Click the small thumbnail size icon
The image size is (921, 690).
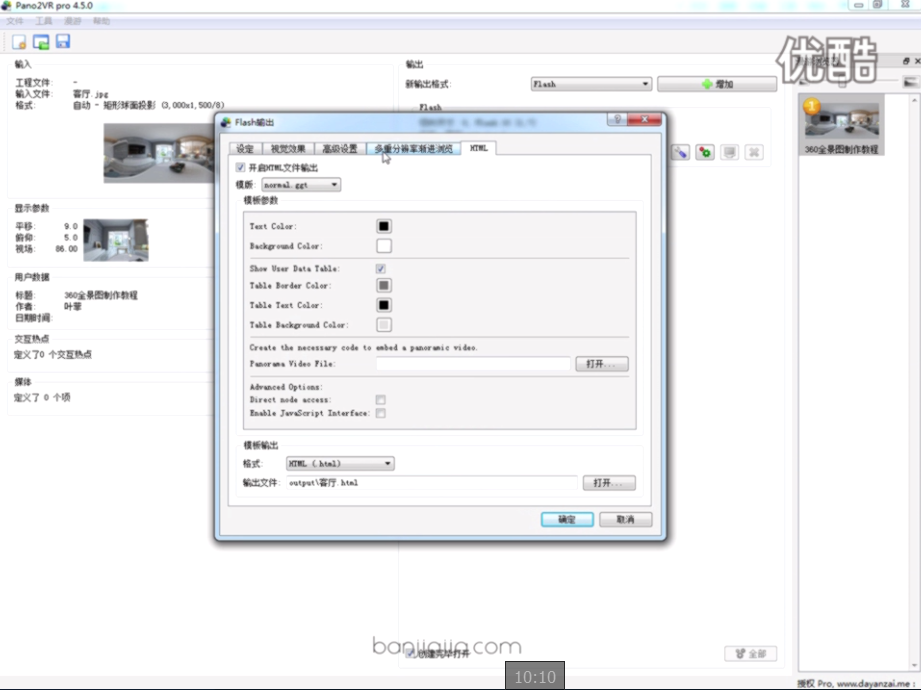click(x=804, y=82)
